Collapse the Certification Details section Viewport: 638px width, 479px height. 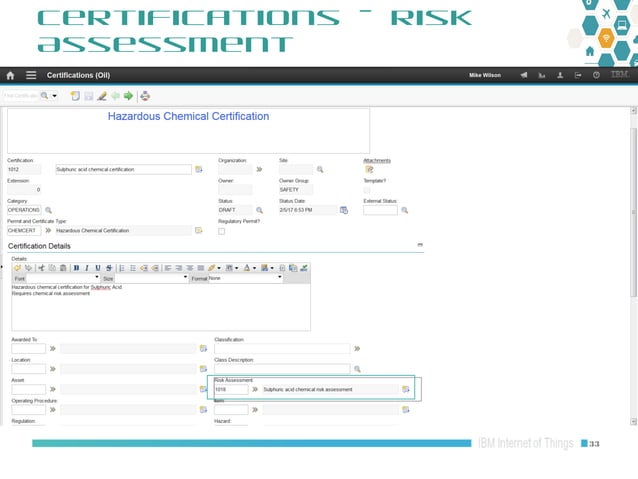coord(420,245)
